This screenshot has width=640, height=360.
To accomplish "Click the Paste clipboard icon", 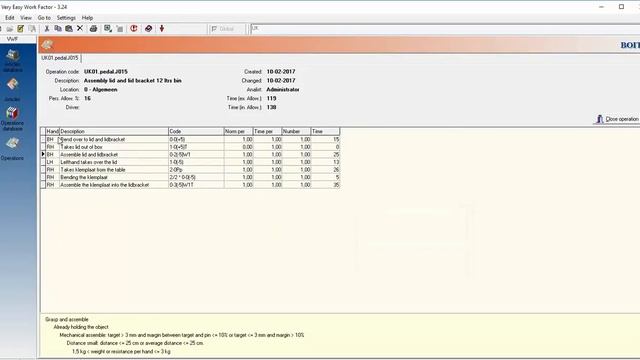I will (x=69, y=29).
